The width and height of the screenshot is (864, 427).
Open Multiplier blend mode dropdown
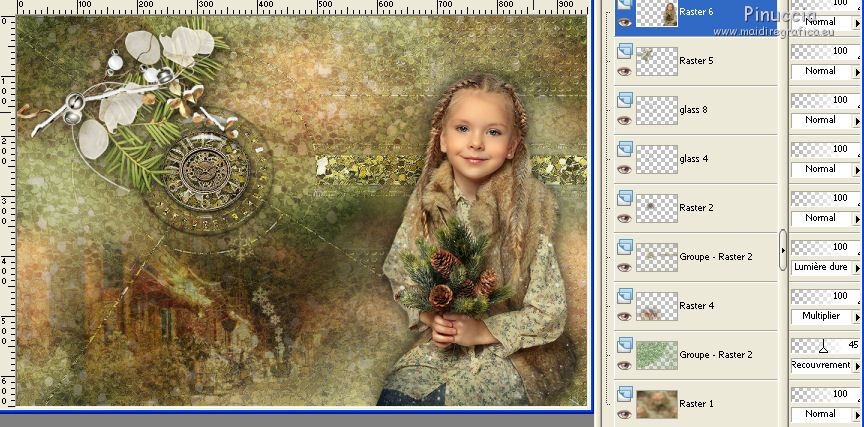click(x=826, y=316)
